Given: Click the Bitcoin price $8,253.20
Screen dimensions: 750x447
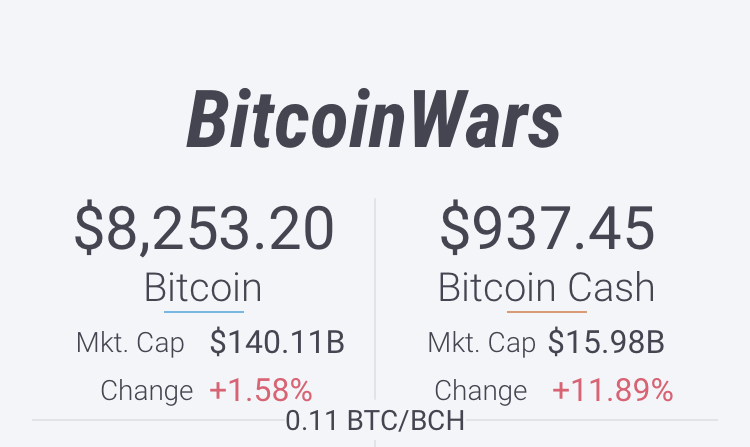Looking at the screenshot, I should tap(204, 228).
